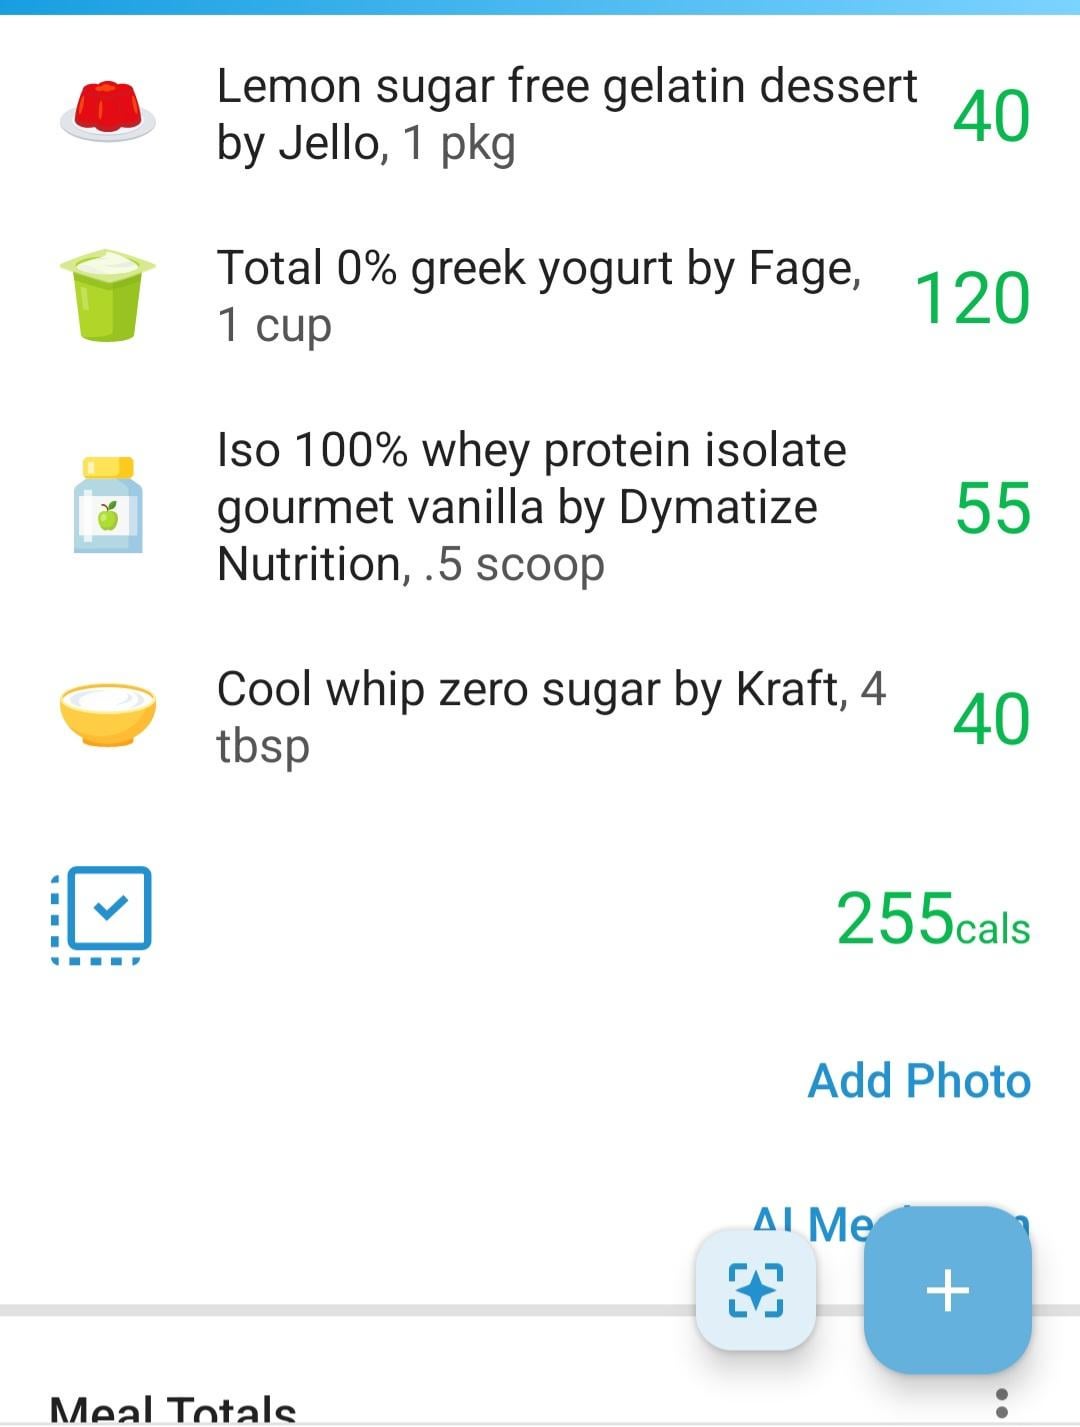This screenshot has width=1080, height=1427.
Task: Tap the green yogurt cup icon
Action: click(107, 295)
